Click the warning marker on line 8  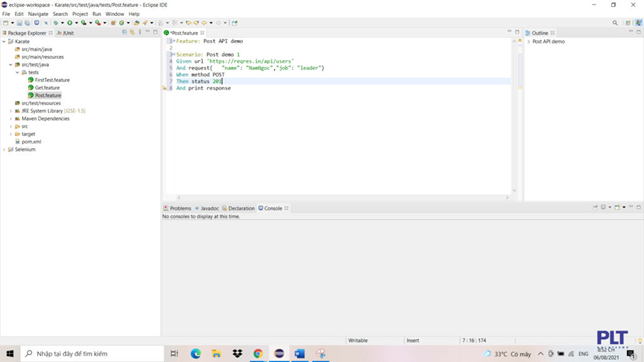[x=164, y=88]
